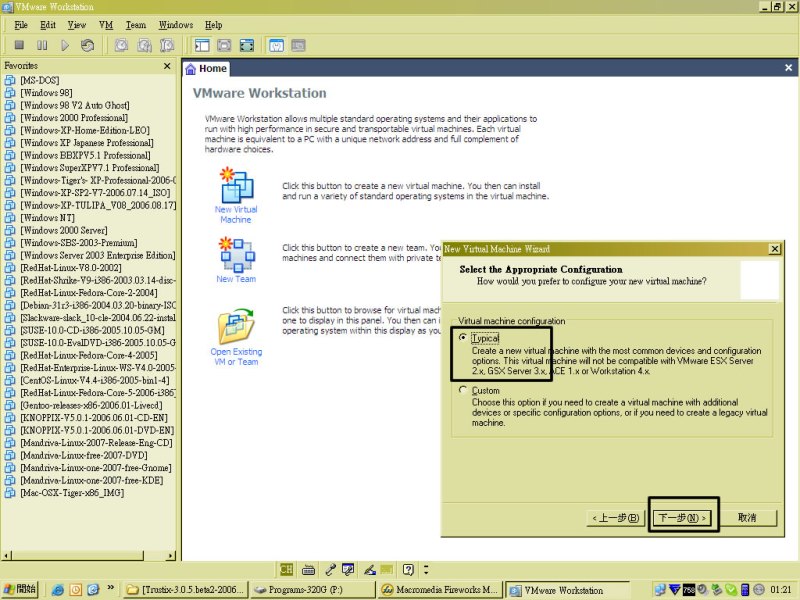Click the 開始 Start button
Screen dimensions: 800x600
(x=20, y=590)
